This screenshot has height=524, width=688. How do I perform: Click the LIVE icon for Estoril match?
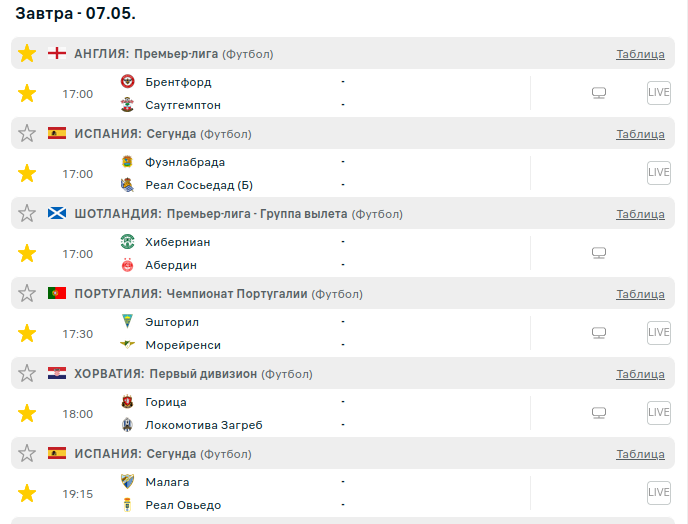click(x=658, y=333)
